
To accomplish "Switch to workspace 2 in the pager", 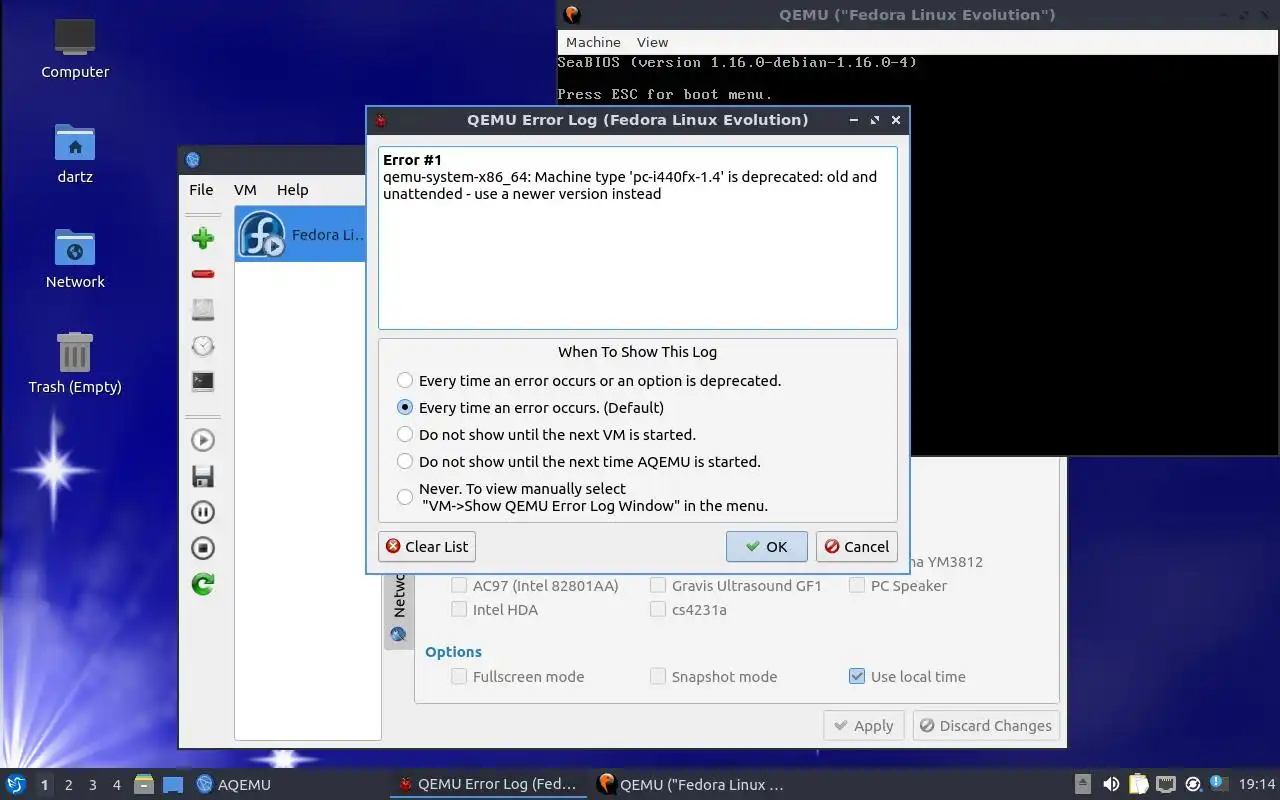I will (68, 785).
